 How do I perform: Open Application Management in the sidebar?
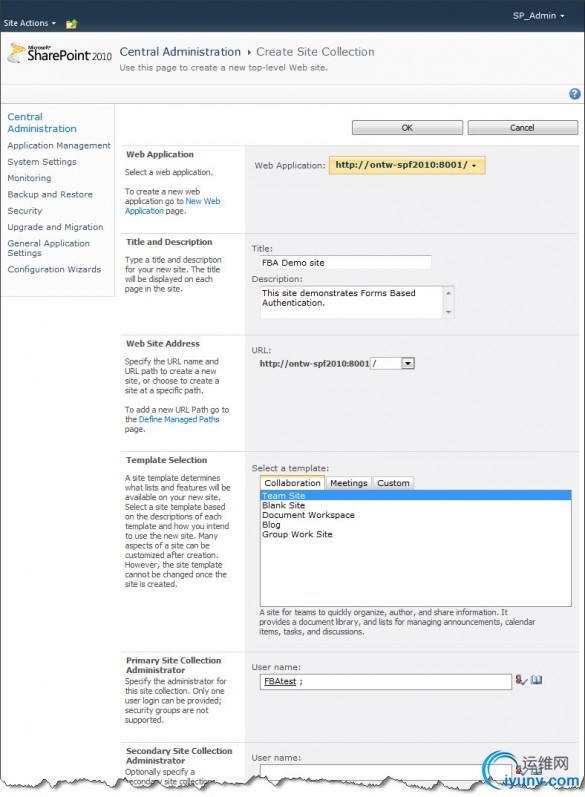tap(59, 145)
